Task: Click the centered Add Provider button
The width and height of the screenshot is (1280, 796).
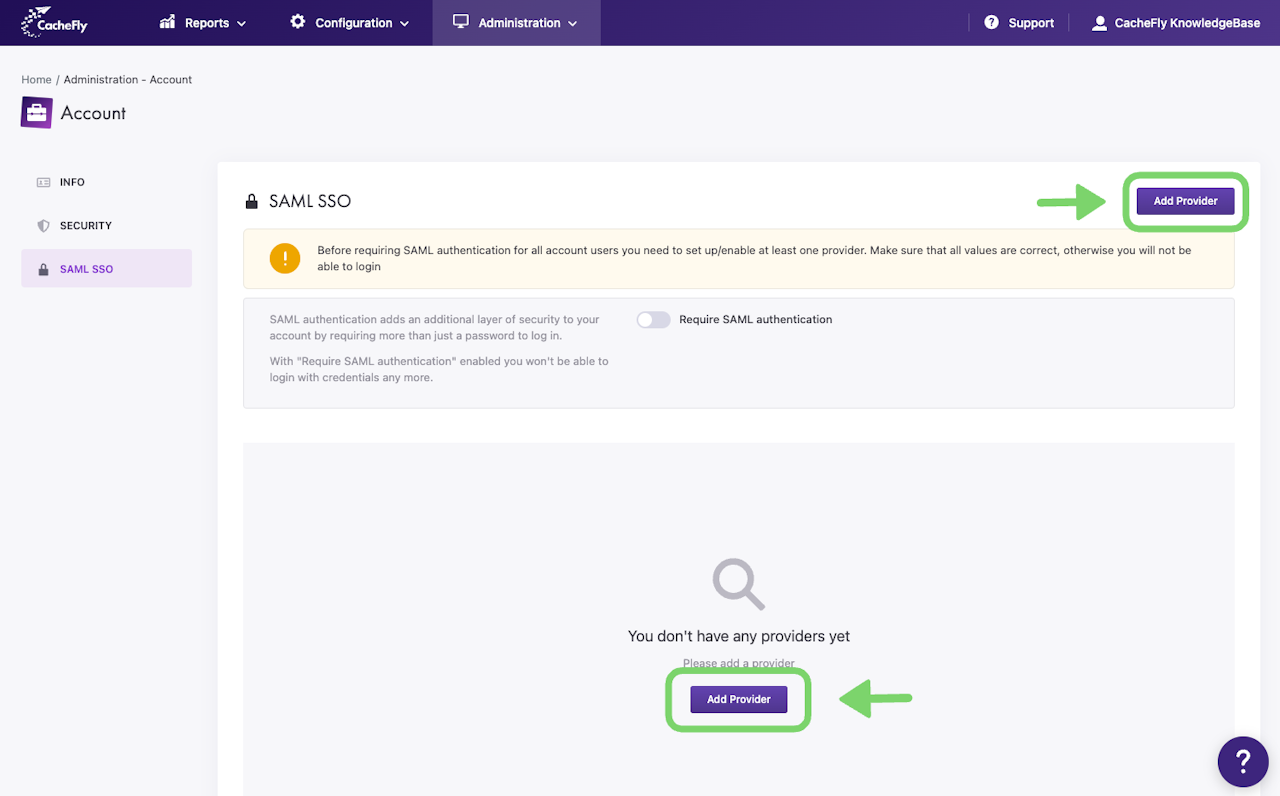Action: (738, 699)
